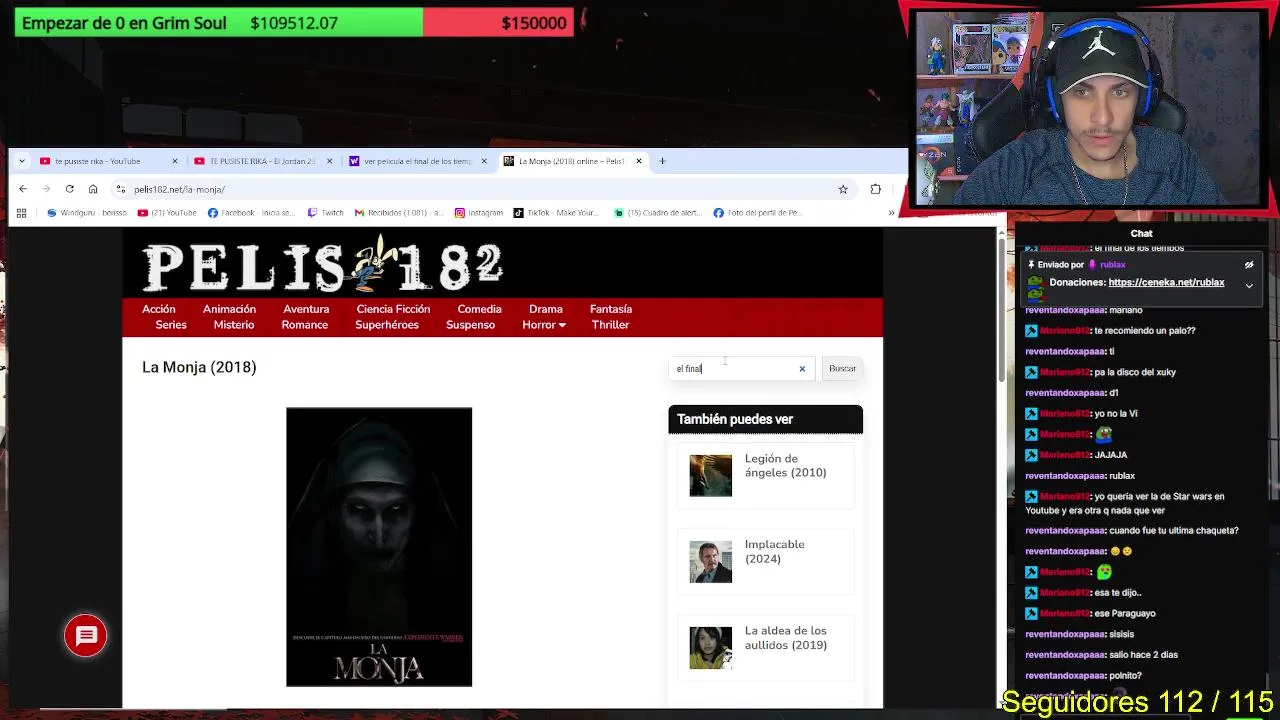1280x720 pixels.
Task: Open the (21) YouTube bookmark
Action: 167,213
